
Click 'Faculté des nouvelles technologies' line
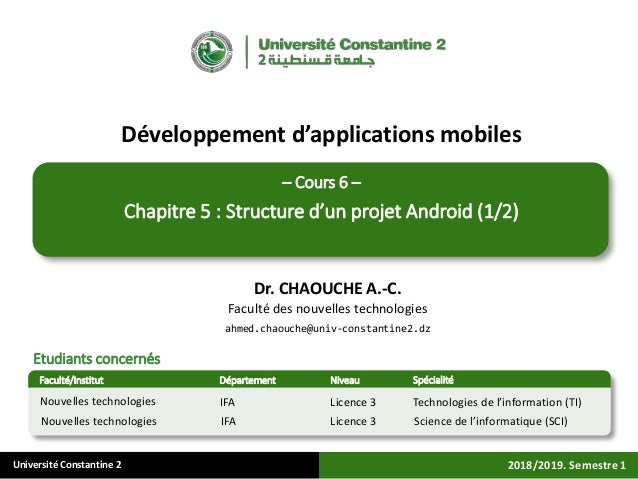[x=328, y=309]
